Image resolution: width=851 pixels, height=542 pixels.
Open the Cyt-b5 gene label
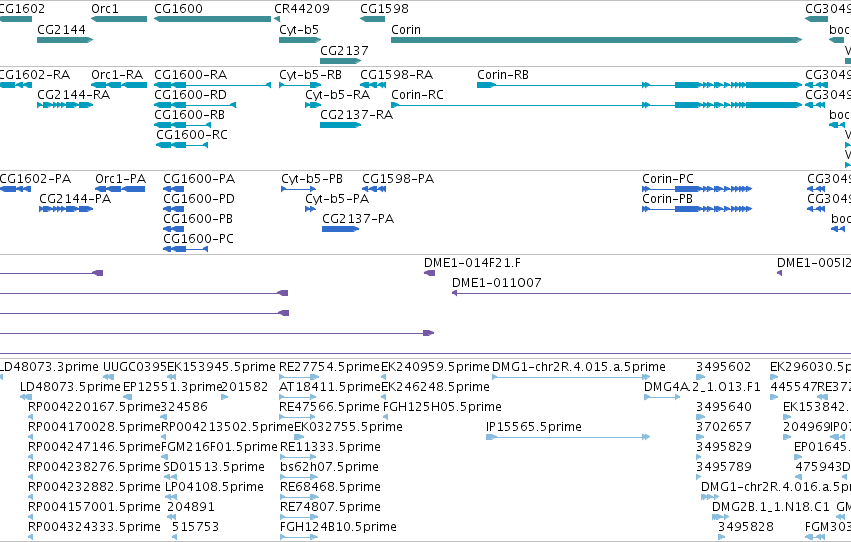click(x=299, y=30)
